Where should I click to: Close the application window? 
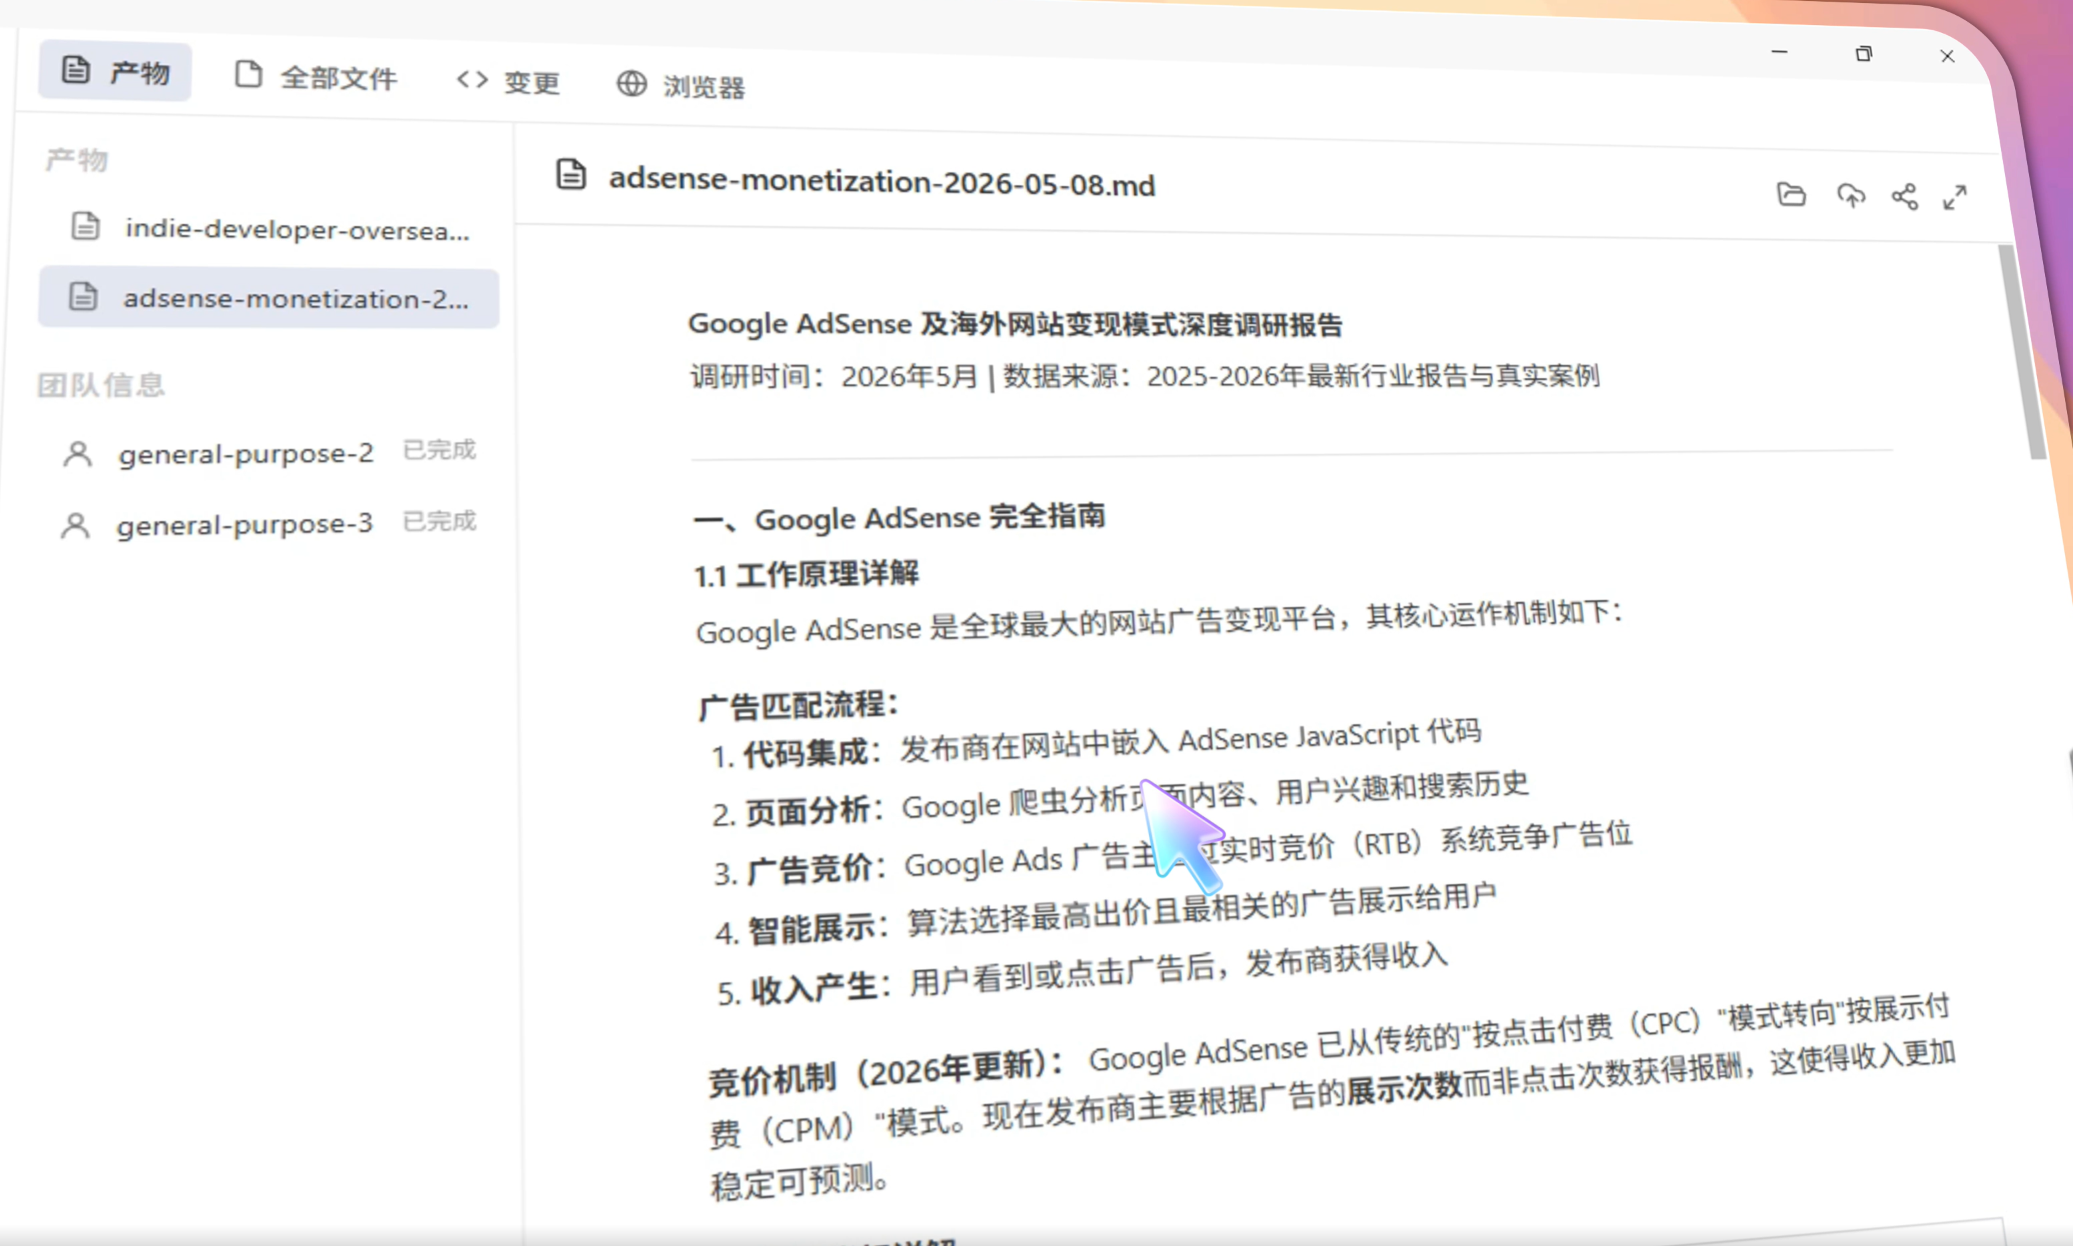1947,56
